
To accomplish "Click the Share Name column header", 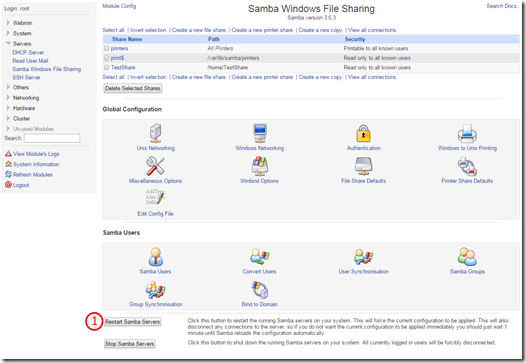I will (x=127, y=39).
